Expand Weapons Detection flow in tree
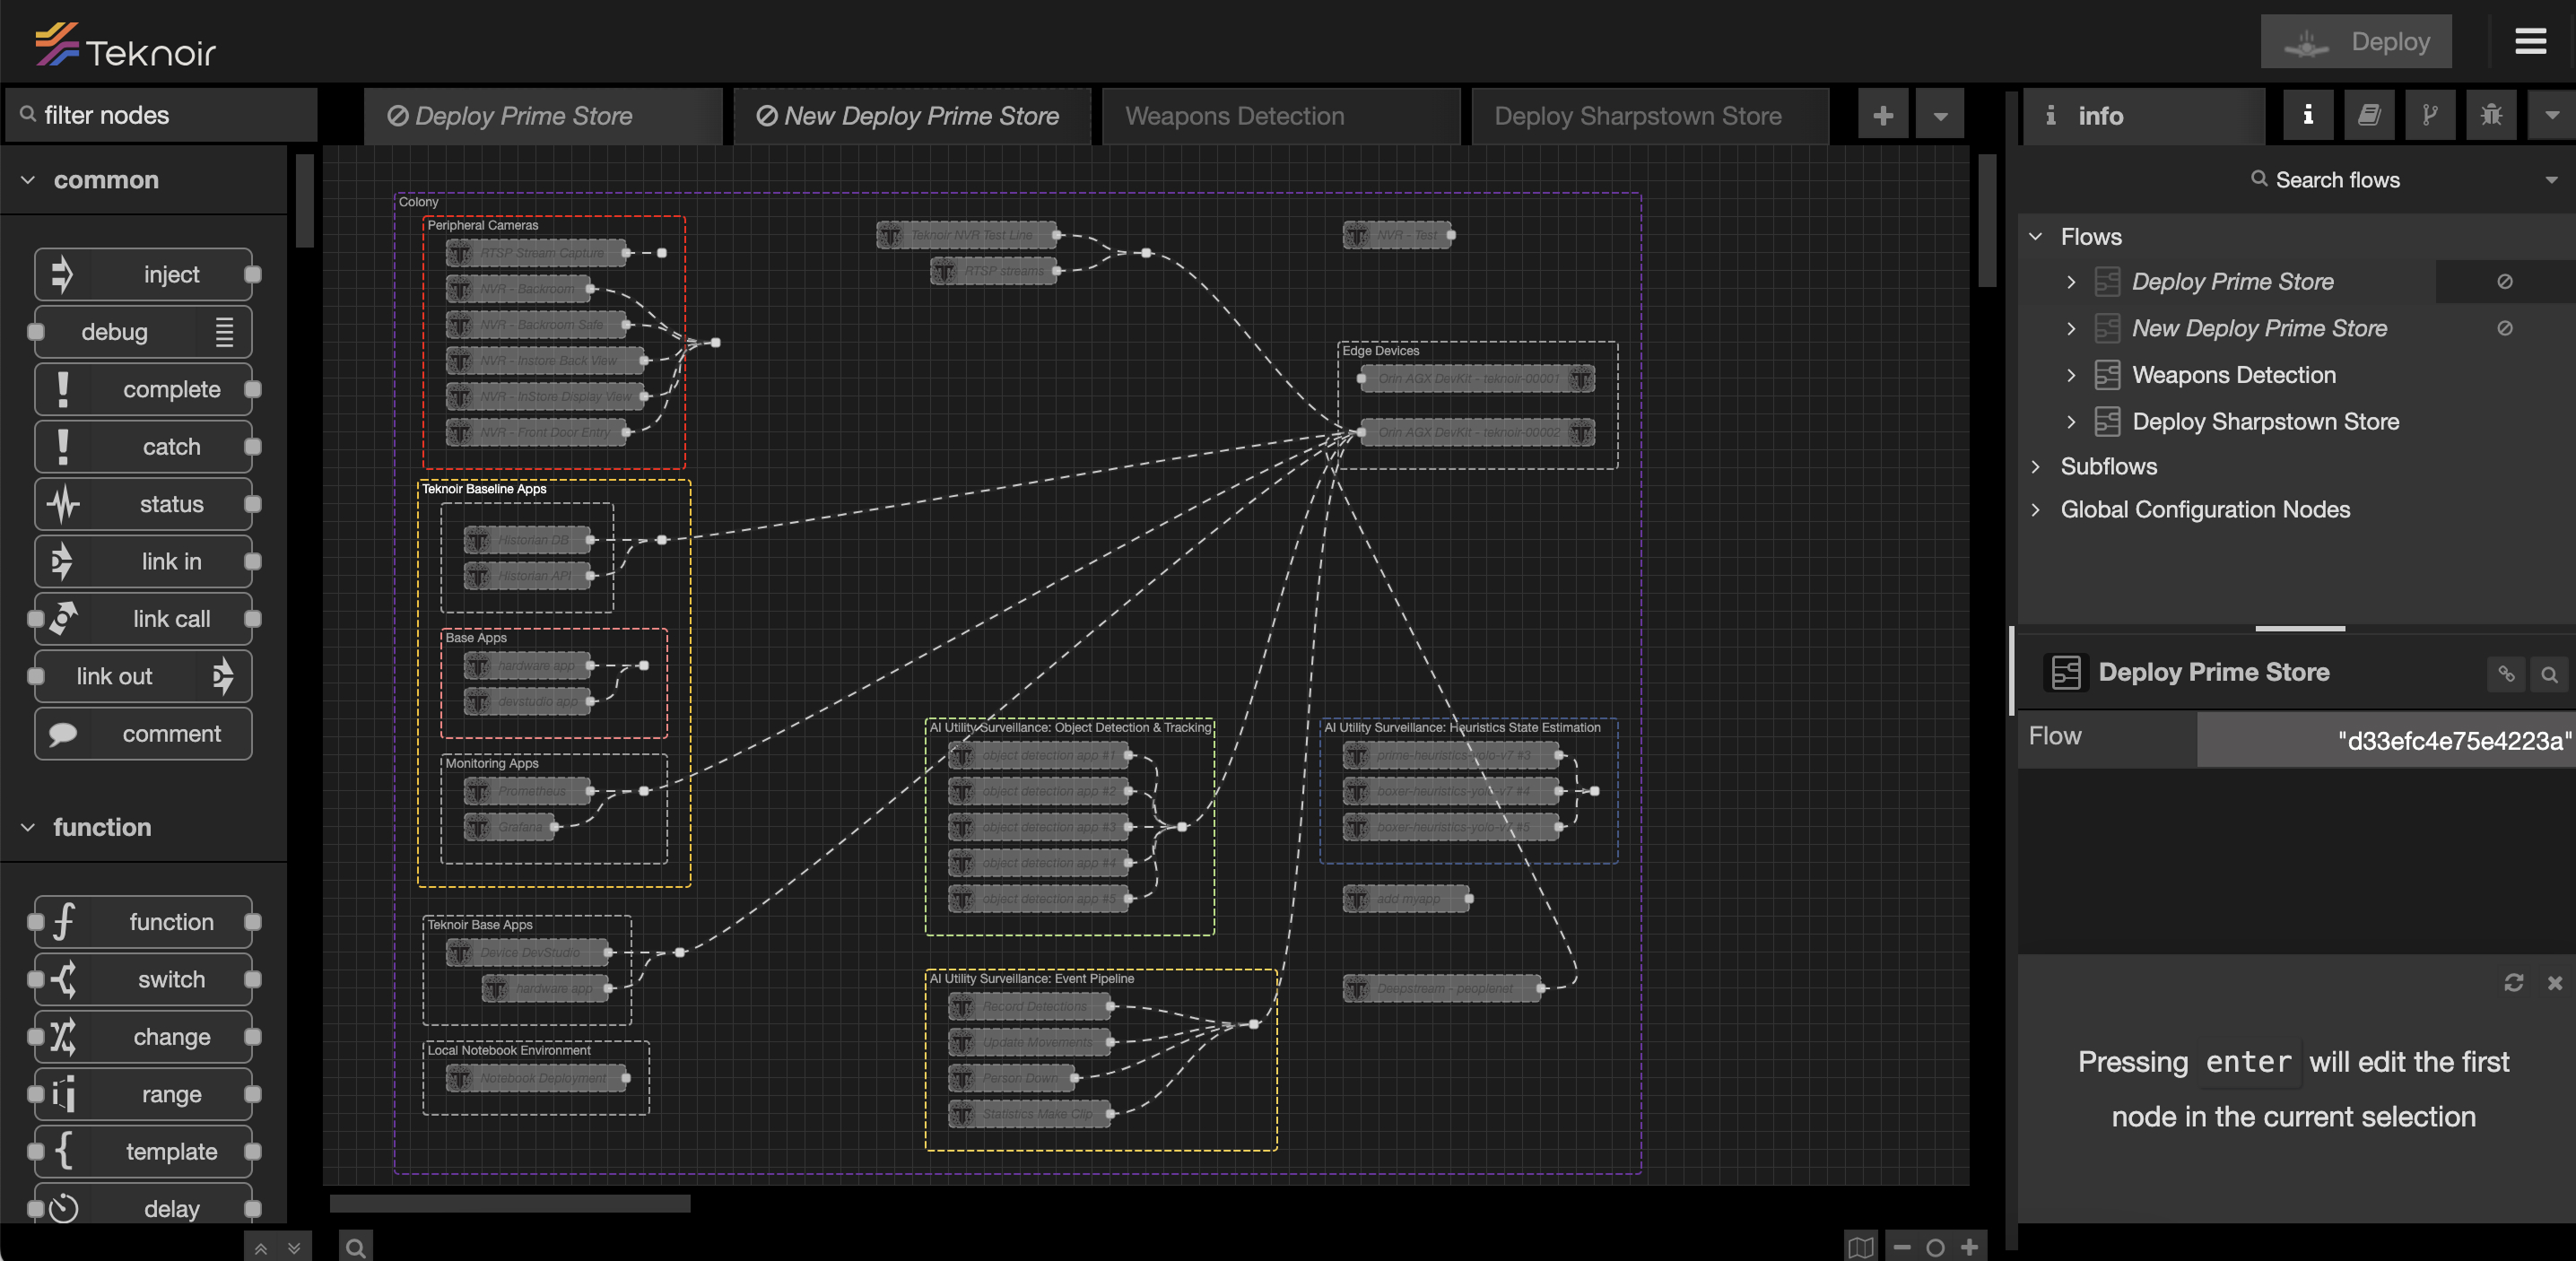 tap(2071, 375)
